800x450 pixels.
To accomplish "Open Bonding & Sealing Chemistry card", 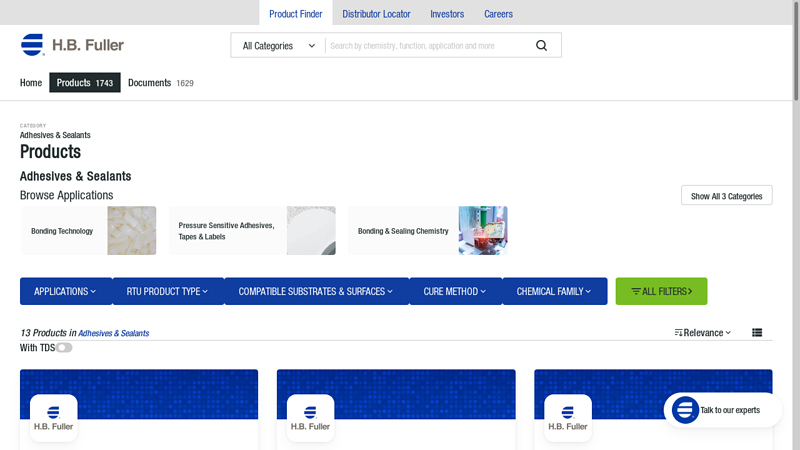I will [428, 231].
